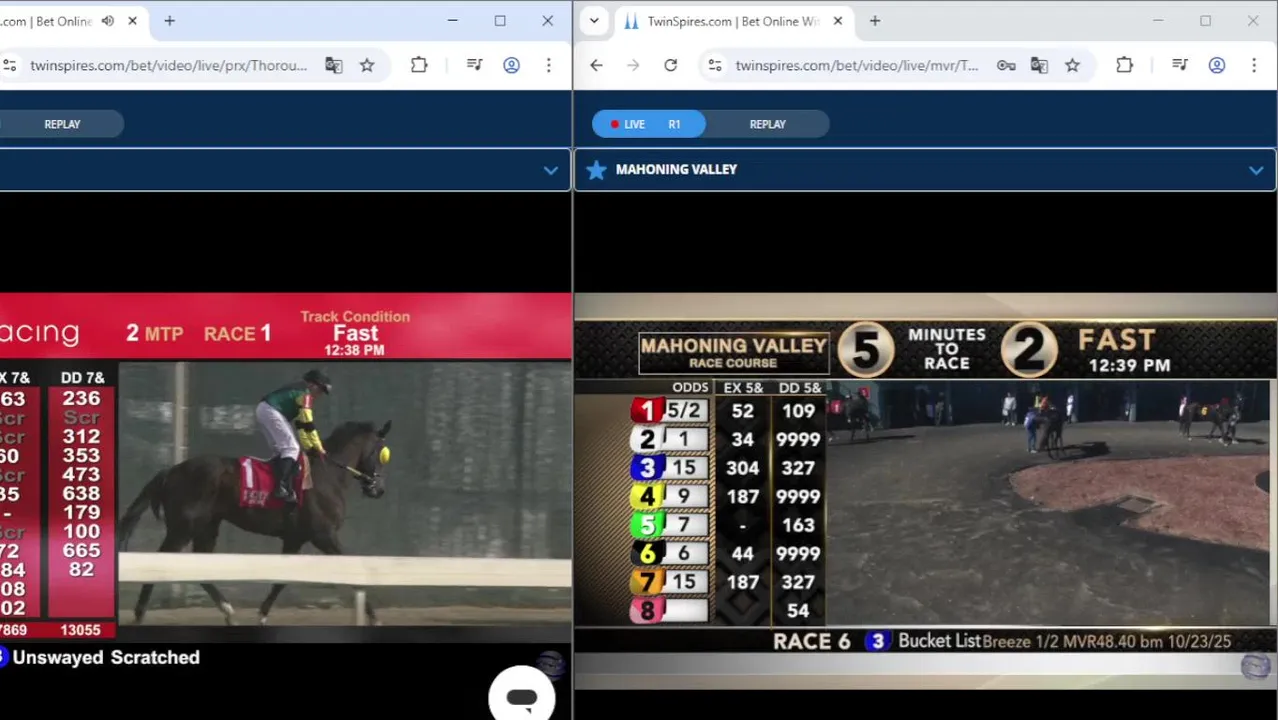Click 'RACE 6' label in right video
Screen dimensions: 1278x720
811,641
